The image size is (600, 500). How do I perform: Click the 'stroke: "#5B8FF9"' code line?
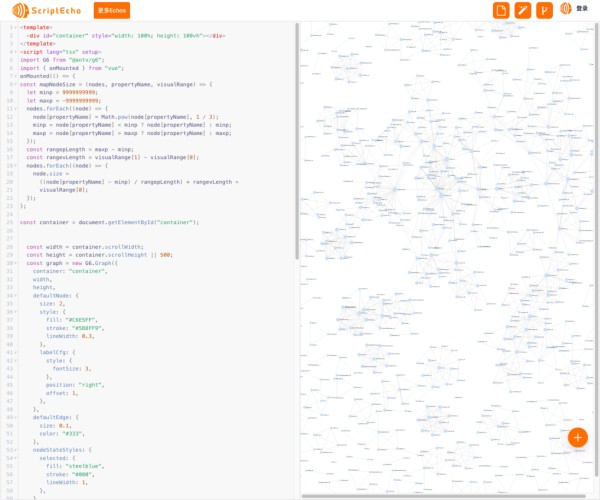(75, 328)
